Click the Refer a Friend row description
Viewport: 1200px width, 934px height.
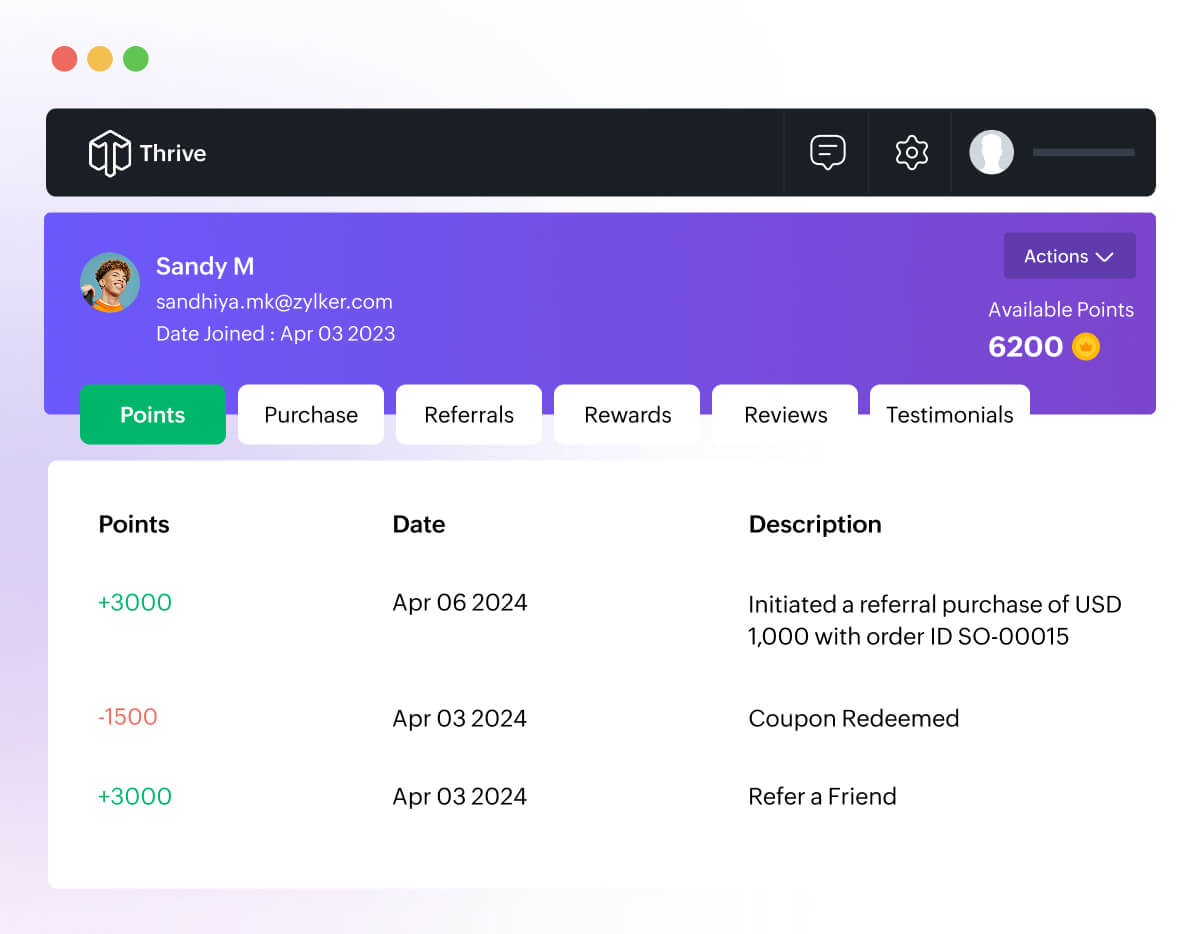click(x=822, y=797)
